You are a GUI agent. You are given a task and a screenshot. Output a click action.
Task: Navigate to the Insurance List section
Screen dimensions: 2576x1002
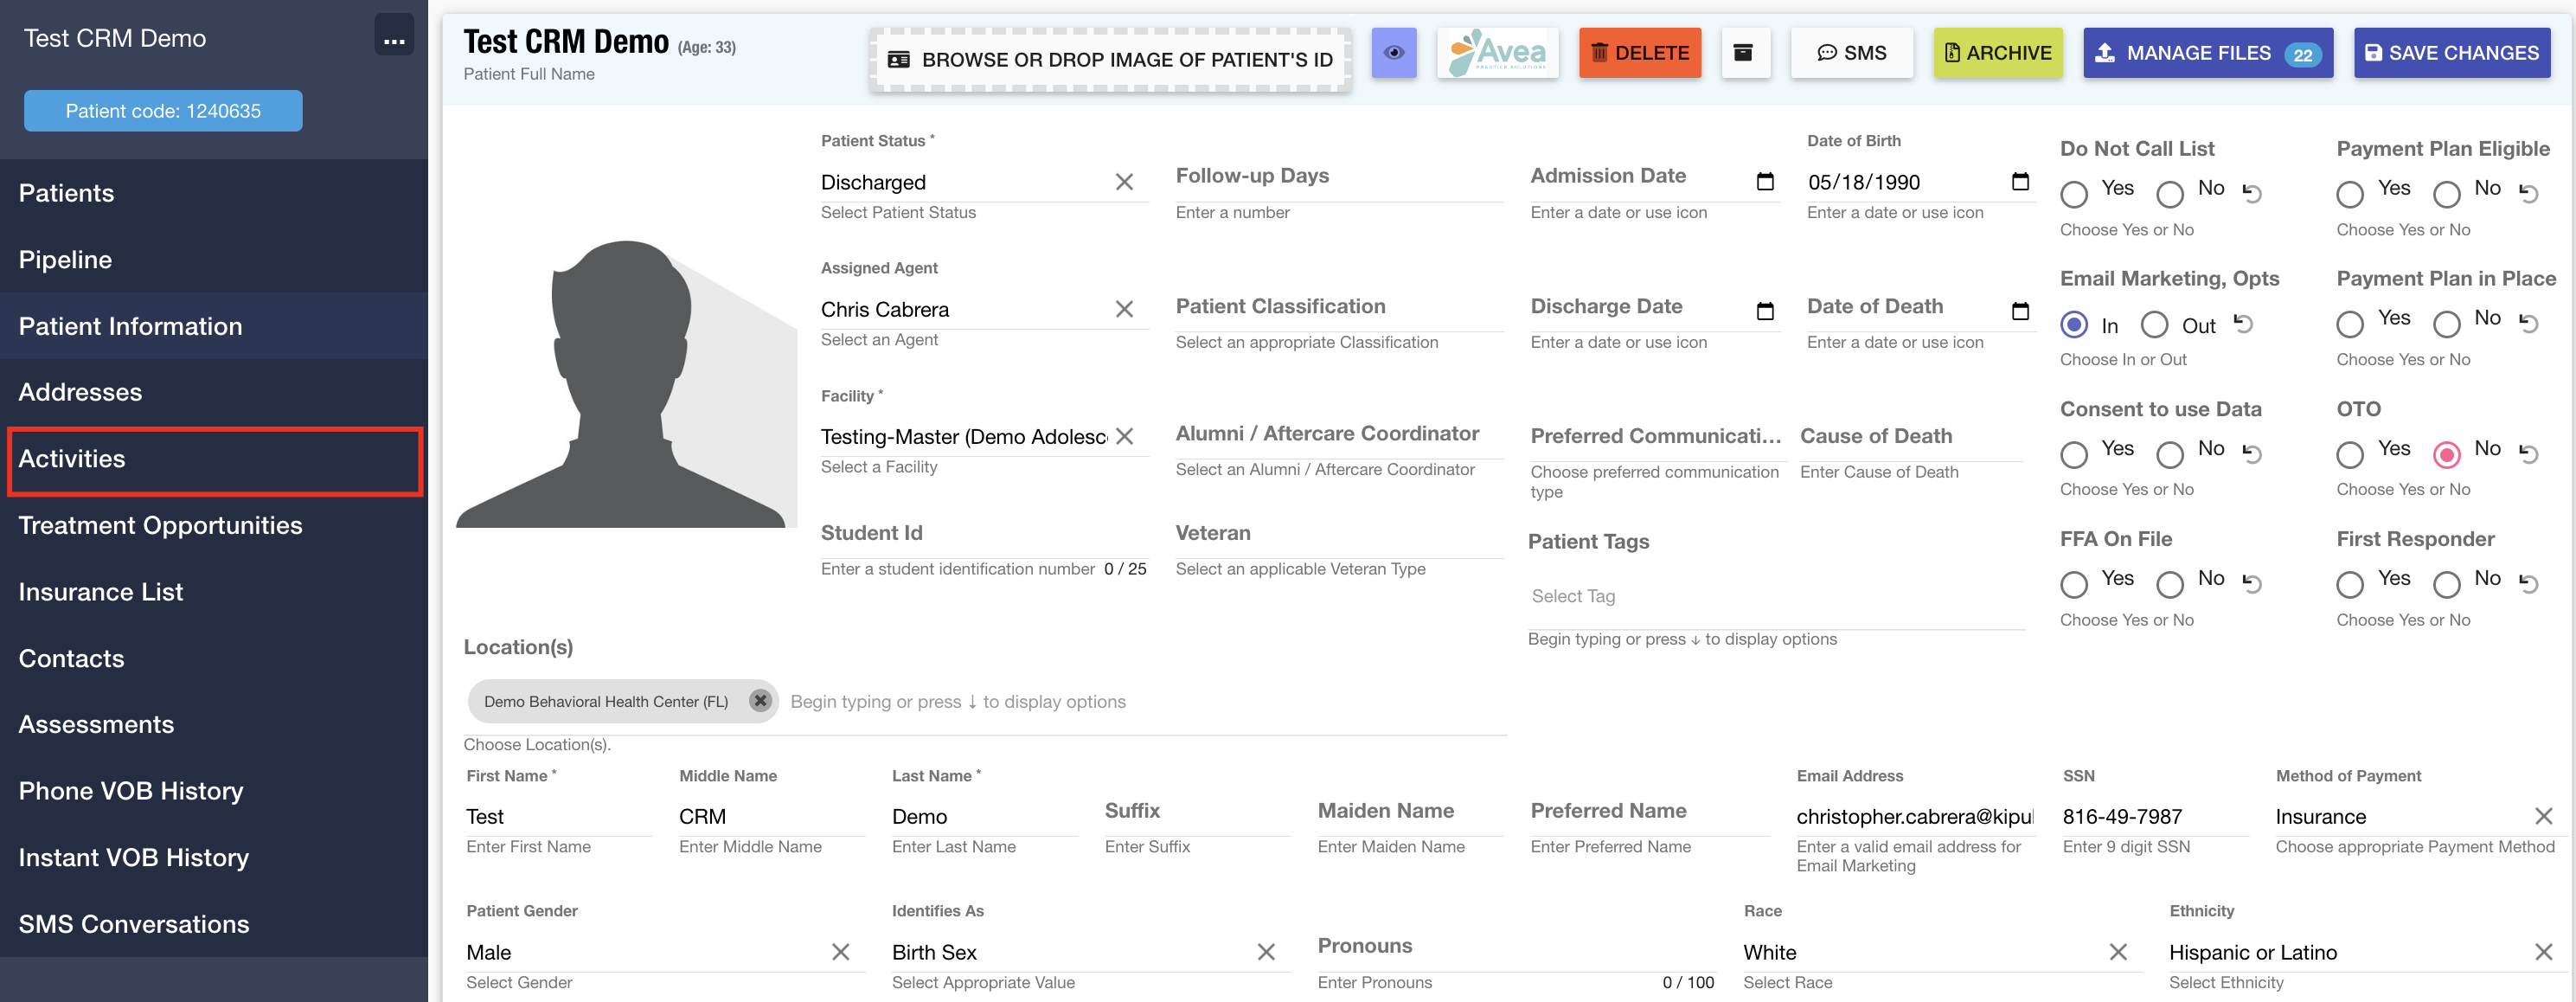coord(101,591)
